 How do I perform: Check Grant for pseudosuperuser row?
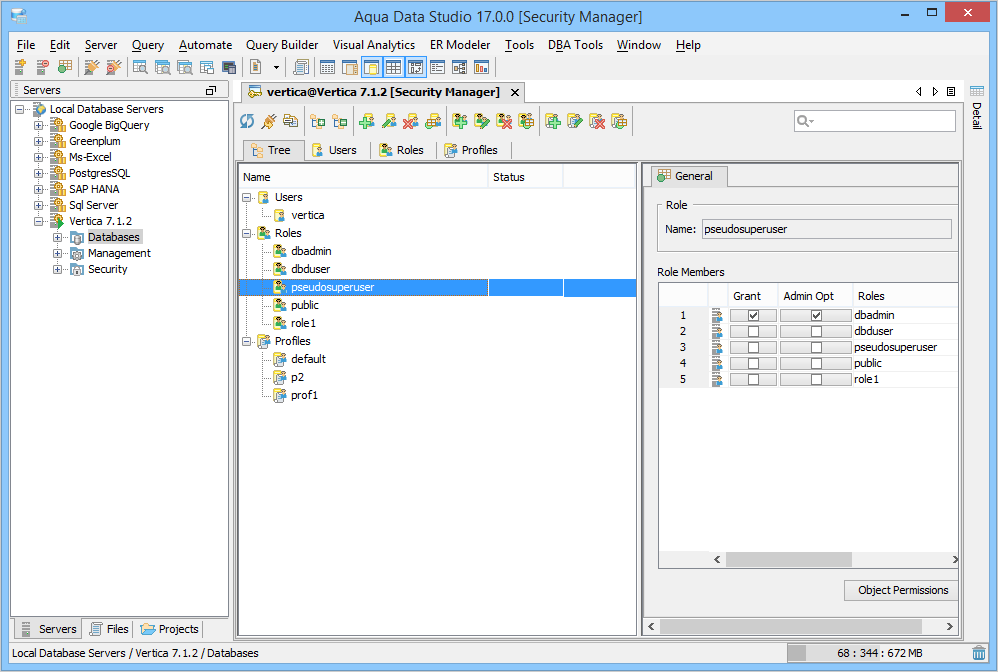pyautogui.click(x=753, y=347)
